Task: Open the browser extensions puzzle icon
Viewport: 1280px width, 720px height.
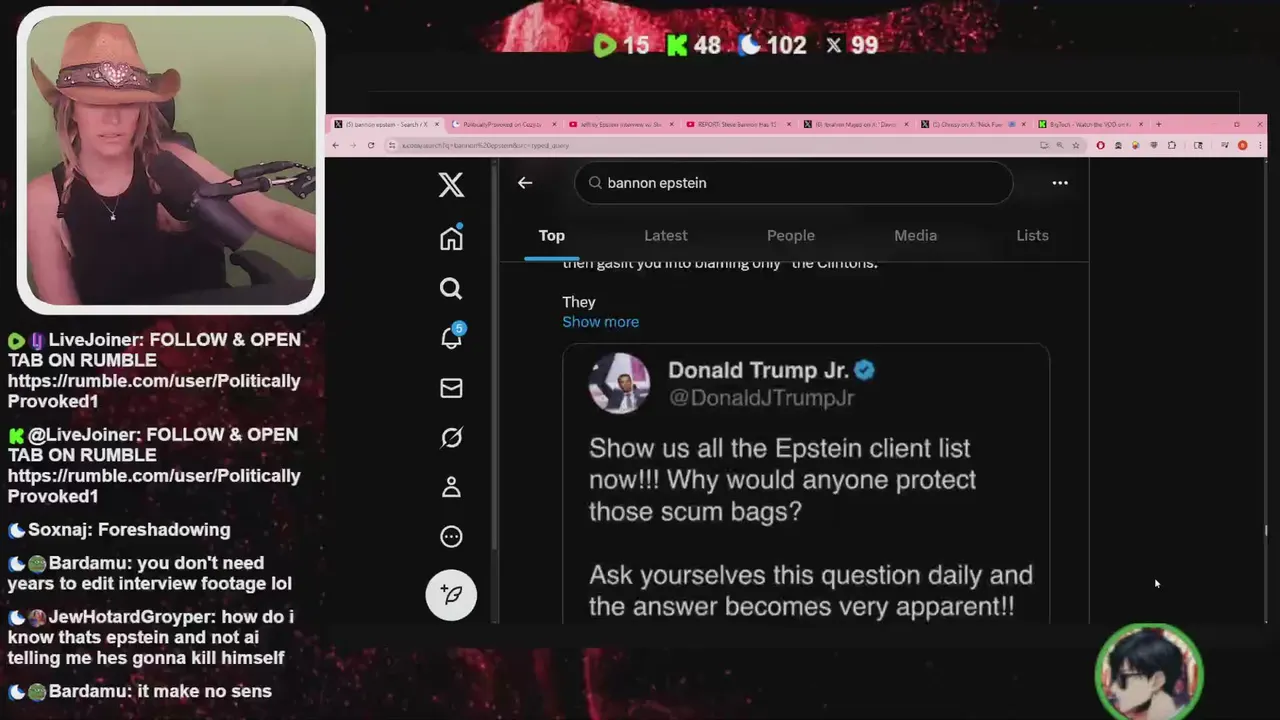Action: pos(1172,145)
